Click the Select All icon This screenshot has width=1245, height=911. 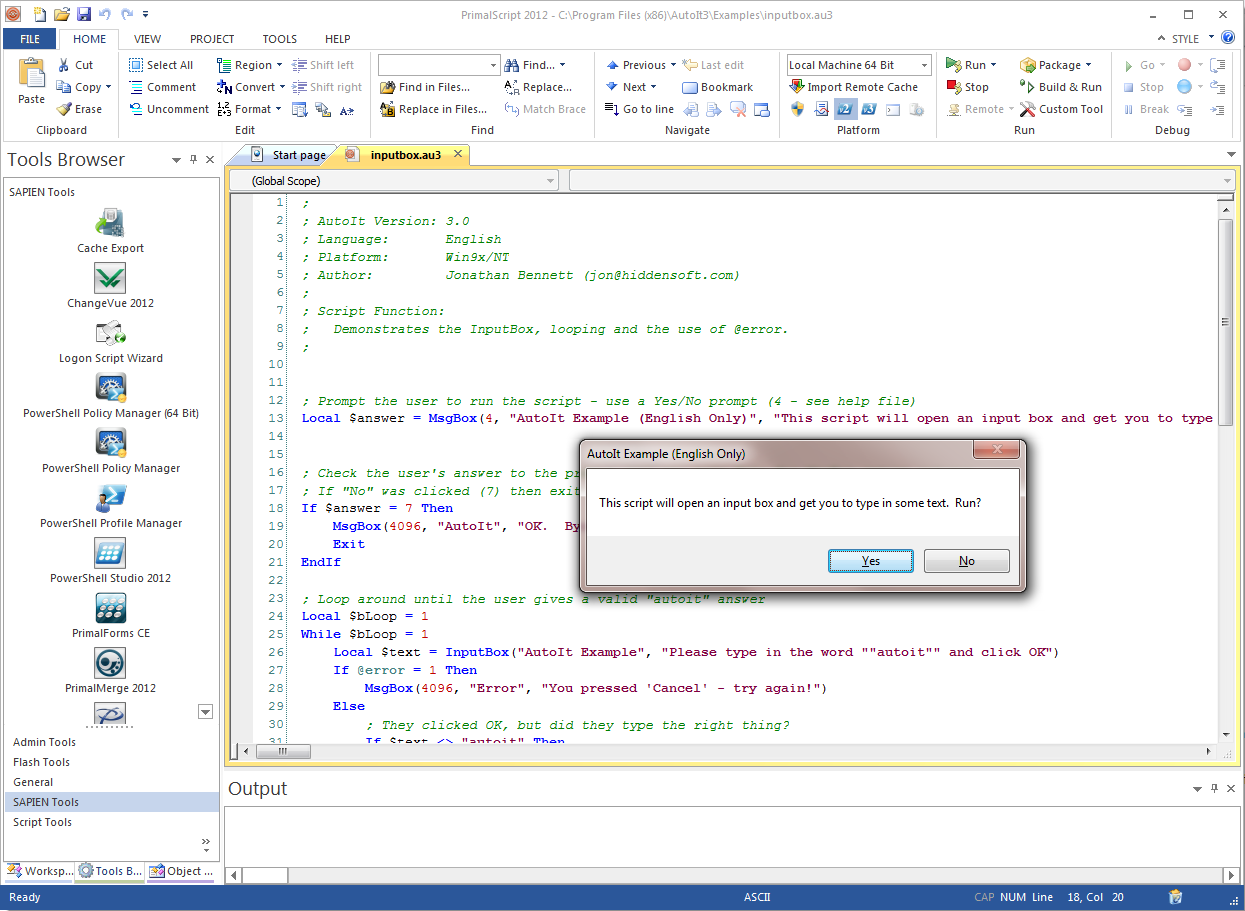(136, 65)
